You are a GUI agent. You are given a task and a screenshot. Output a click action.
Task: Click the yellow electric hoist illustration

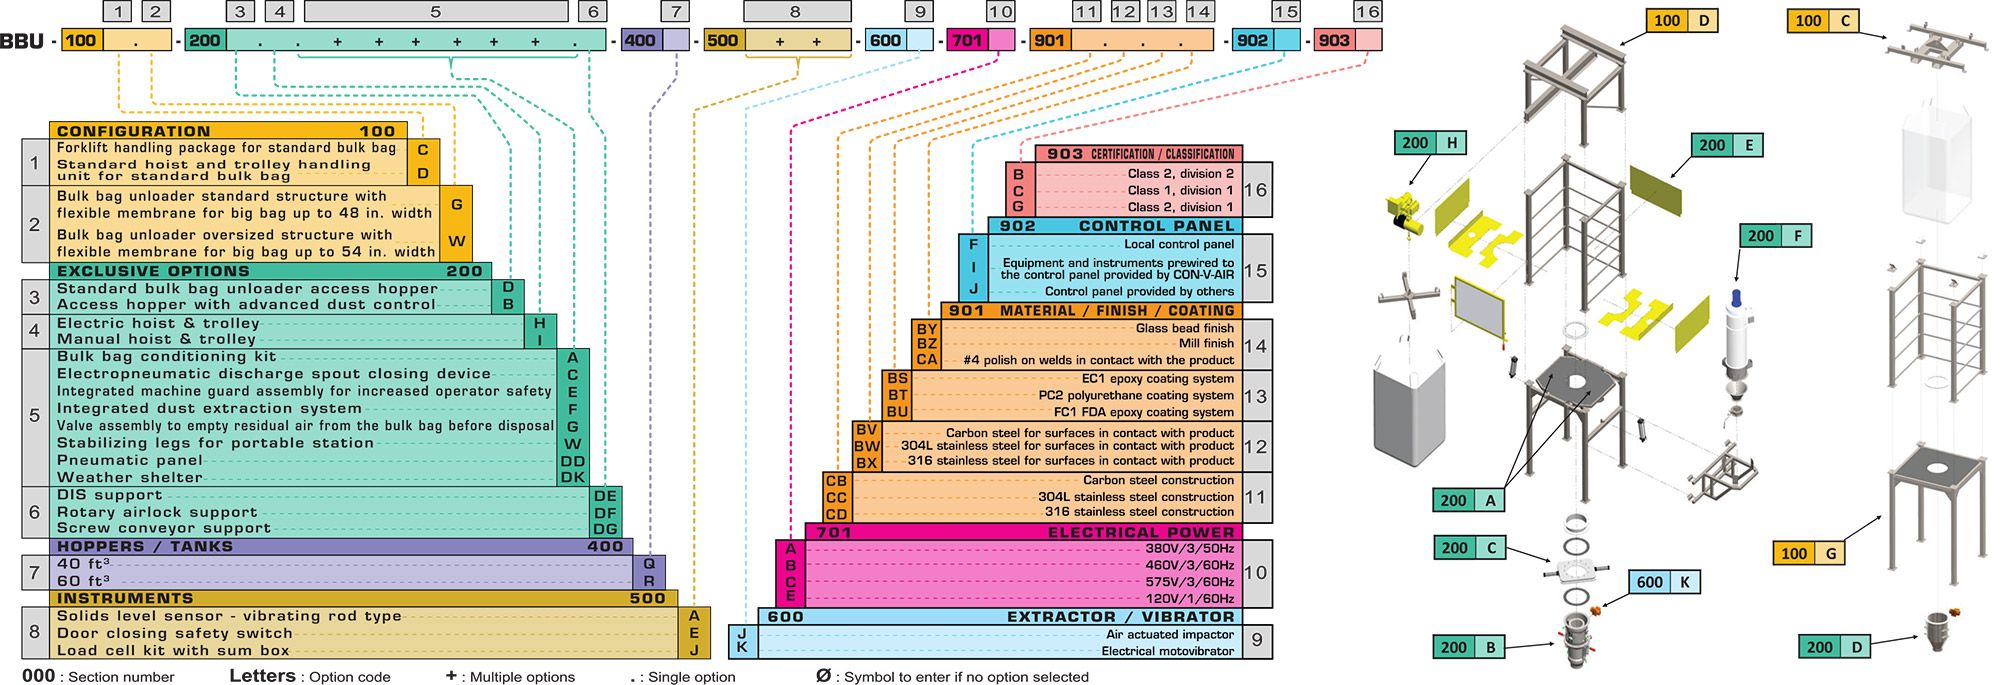pyautogui.click(x=1406, y=214)
